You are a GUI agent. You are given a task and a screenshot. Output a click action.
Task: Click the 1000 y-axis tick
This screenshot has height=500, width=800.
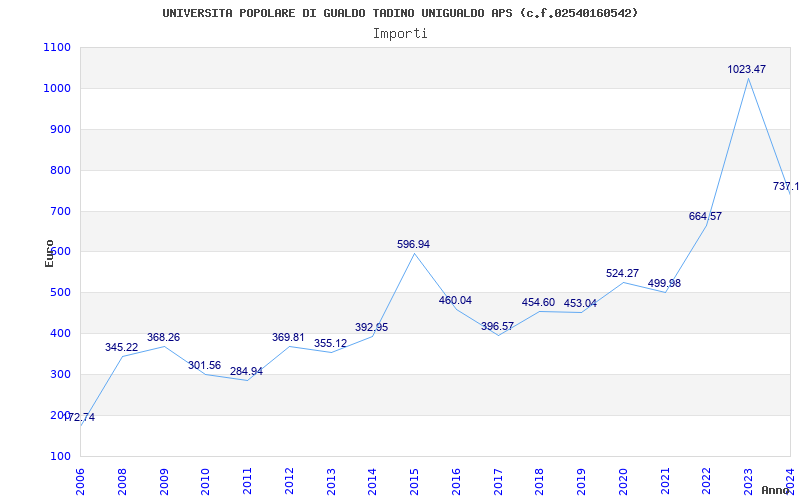point(57,88)
